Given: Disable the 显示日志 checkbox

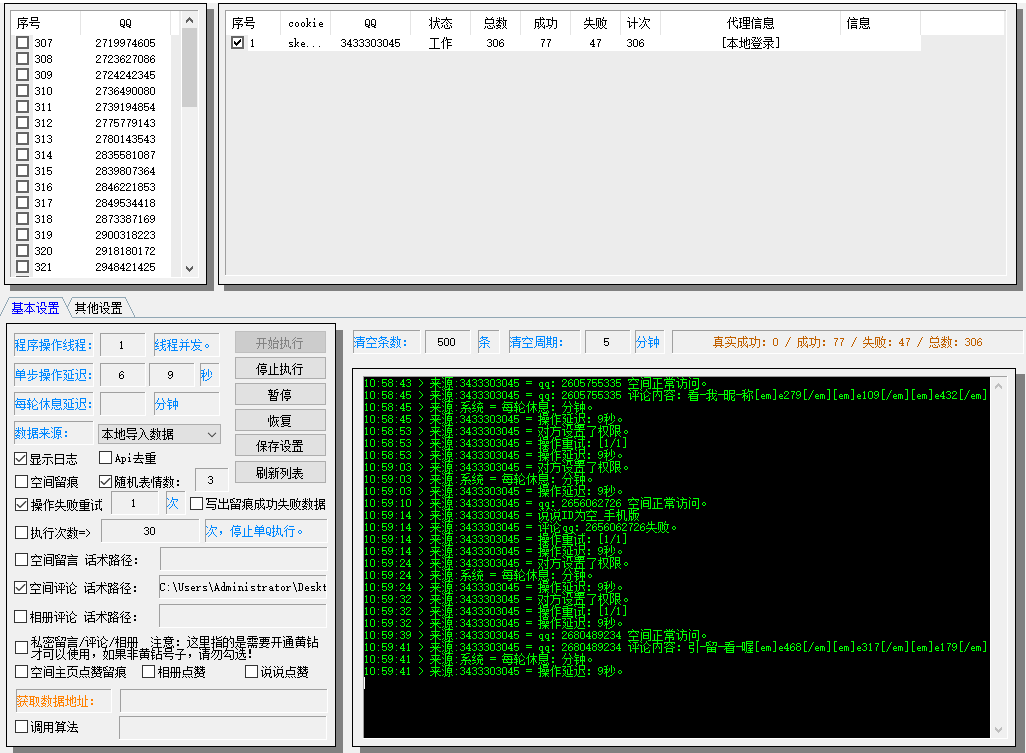Looking at the screenshot, I should tap(21, 459).
